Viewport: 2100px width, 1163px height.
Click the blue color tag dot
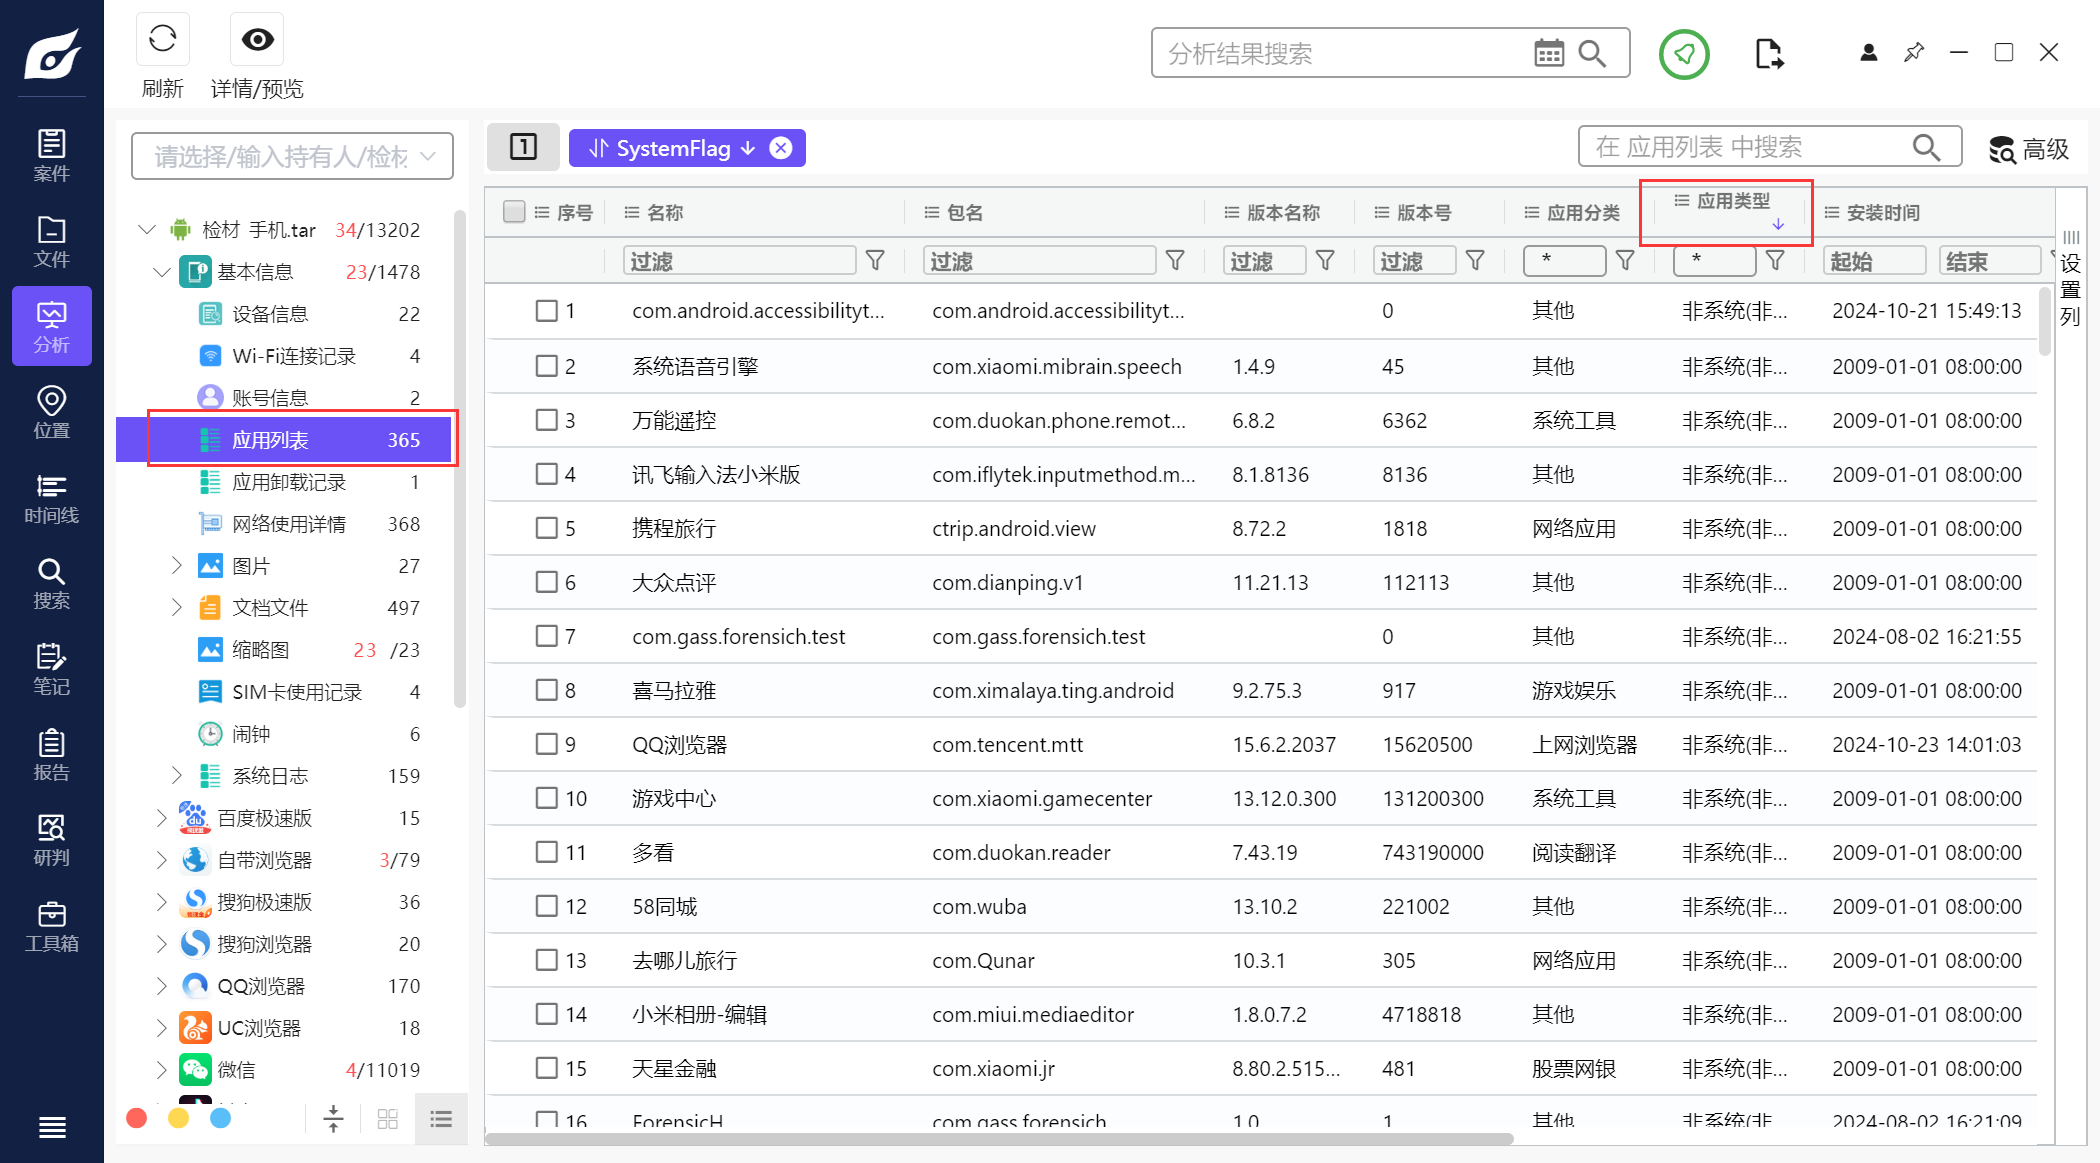[x=221, y=1118]
